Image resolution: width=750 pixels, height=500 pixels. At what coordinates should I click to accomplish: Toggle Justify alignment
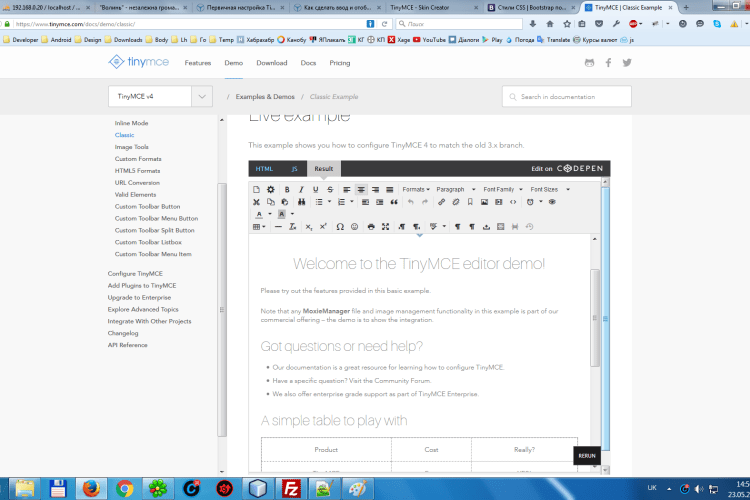coord(390,189)
